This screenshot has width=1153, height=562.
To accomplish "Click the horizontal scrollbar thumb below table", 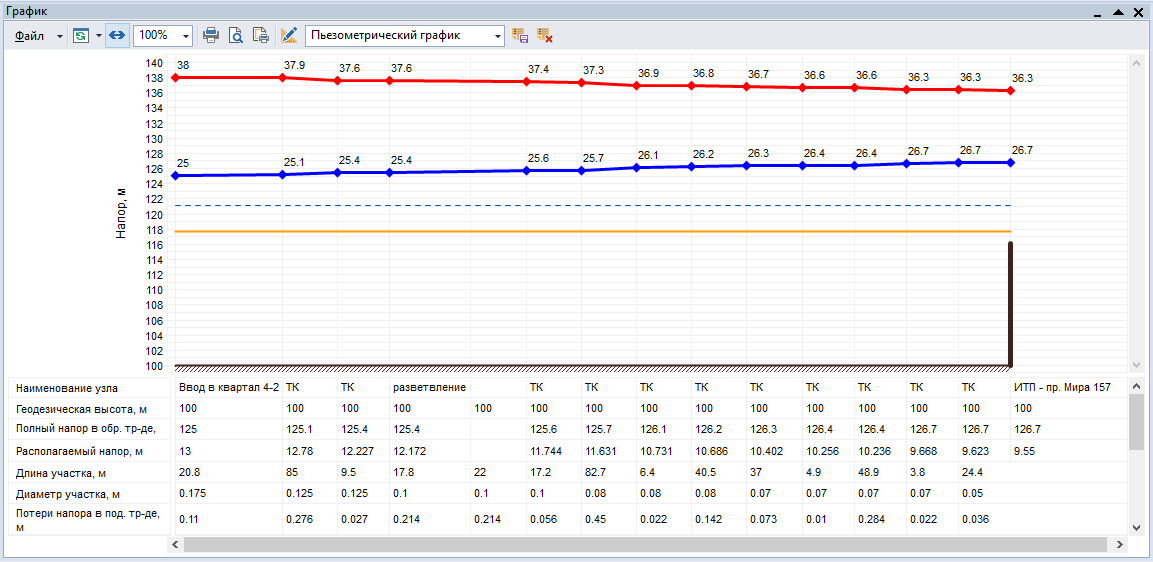I will pyautogui.click(x=645, y=544).
